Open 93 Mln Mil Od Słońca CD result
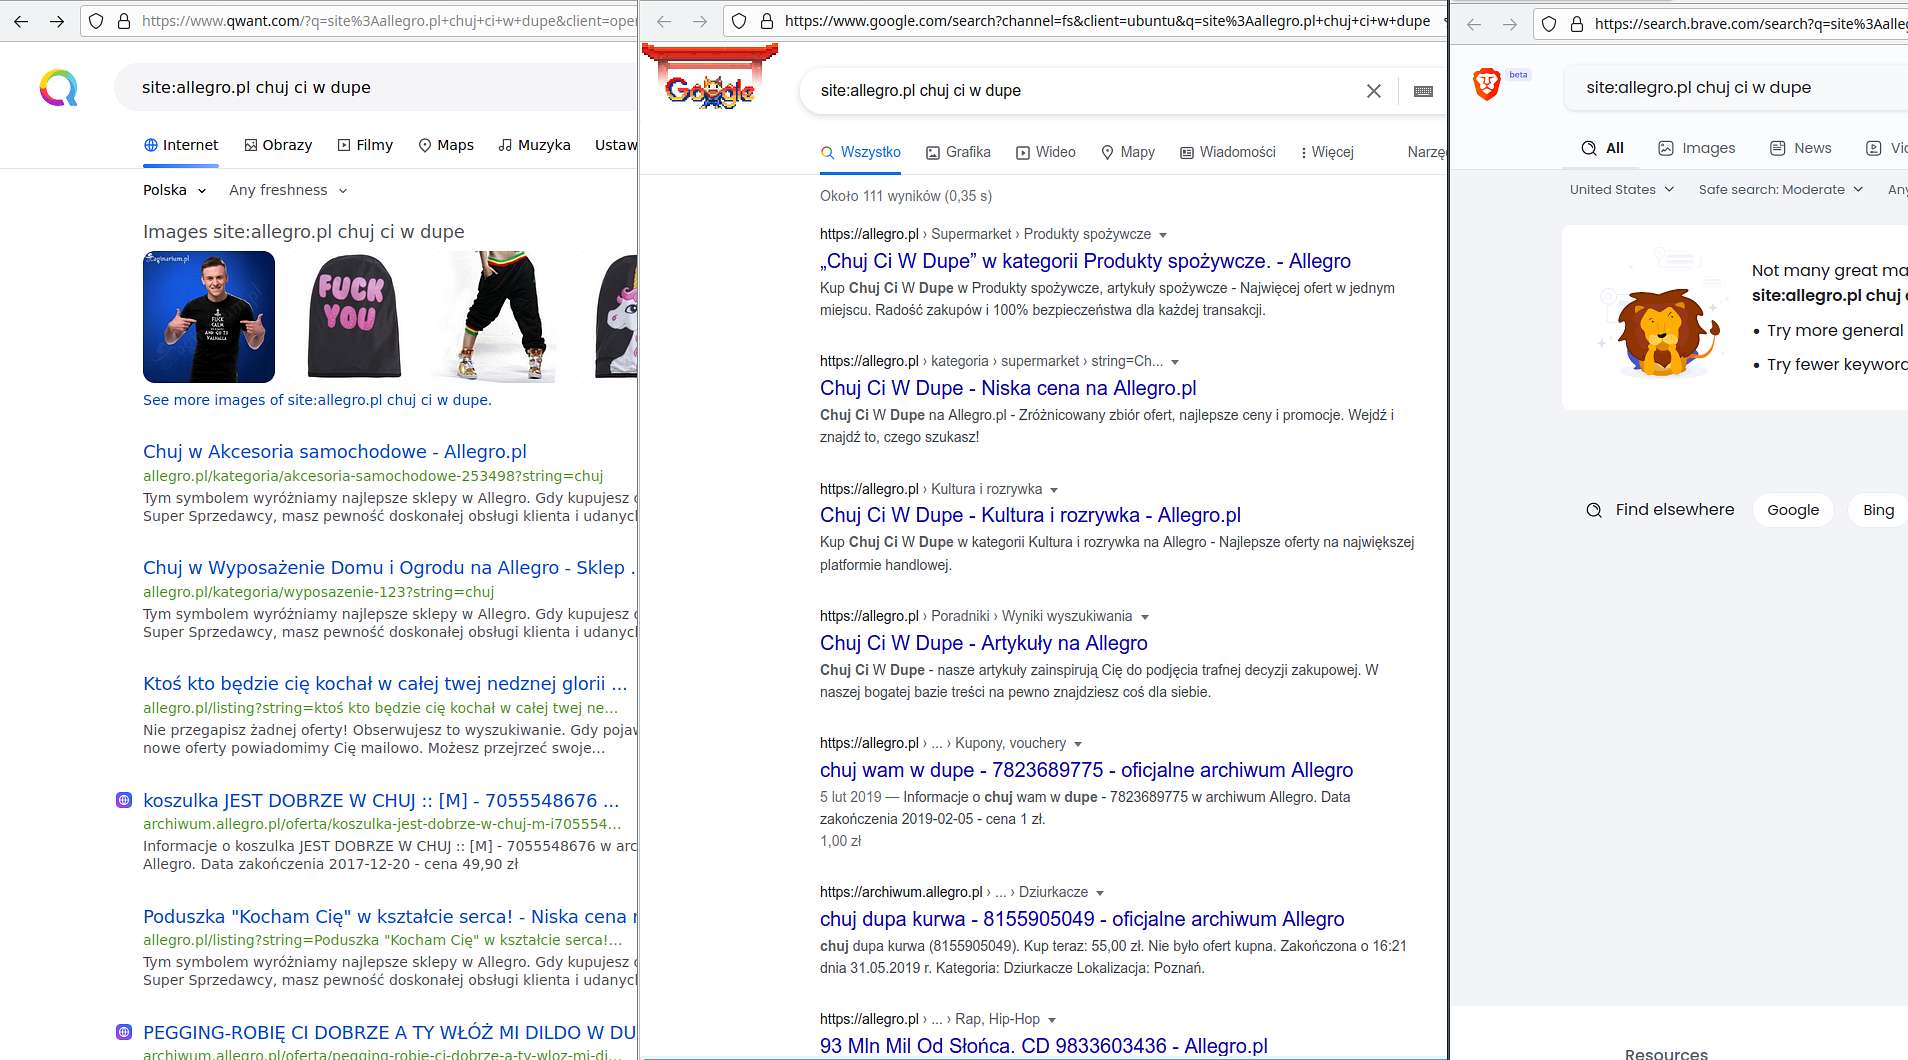This screenshot has width=1908, height=1060. 1044,1046
